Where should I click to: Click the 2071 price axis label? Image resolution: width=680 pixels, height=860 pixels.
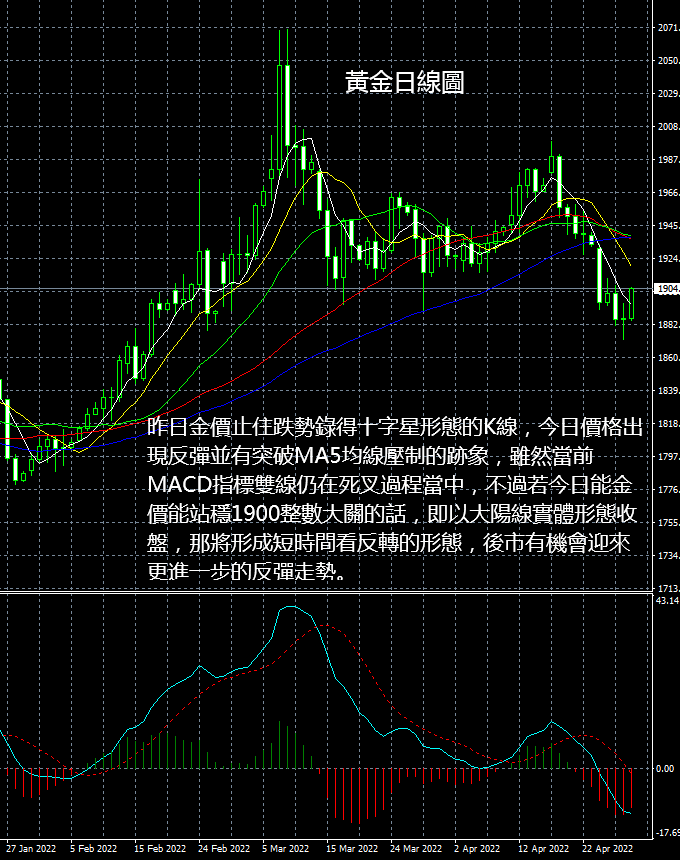[668, 27]
